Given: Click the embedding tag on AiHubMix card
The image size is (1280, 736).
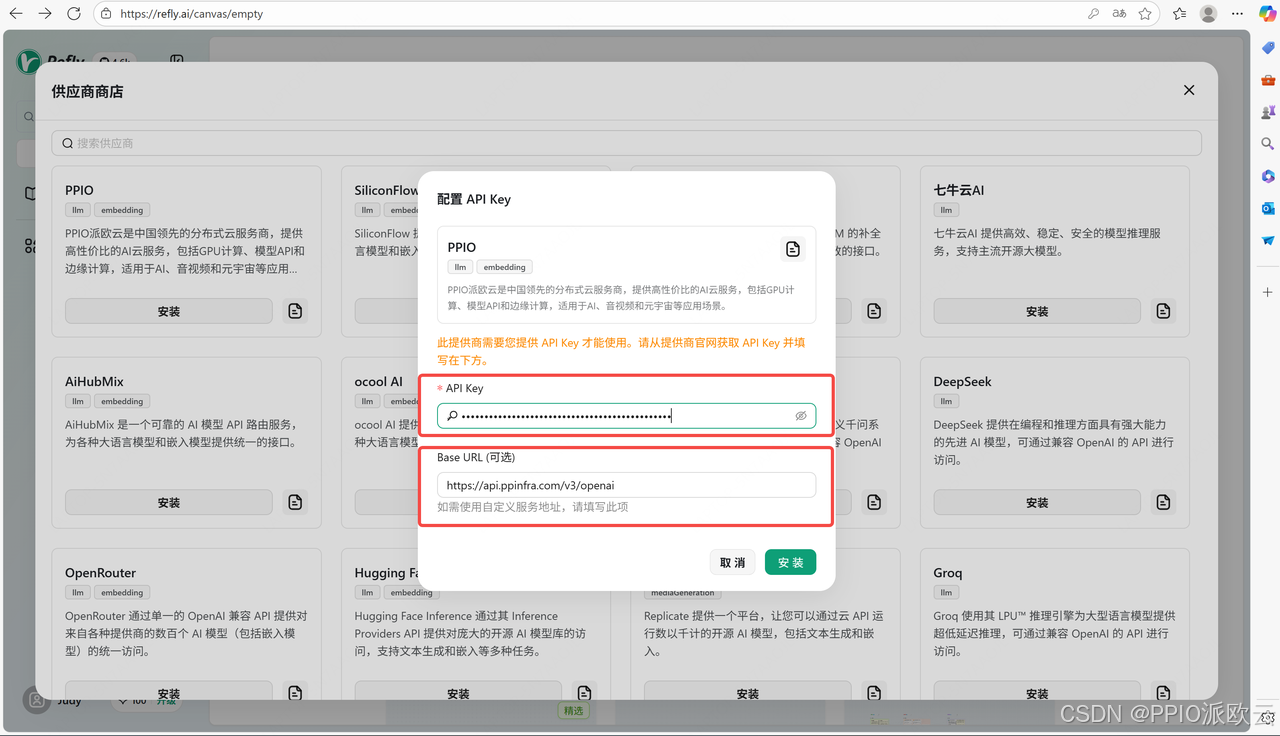Looking at the screenshot, I should (x=122, y=401).
